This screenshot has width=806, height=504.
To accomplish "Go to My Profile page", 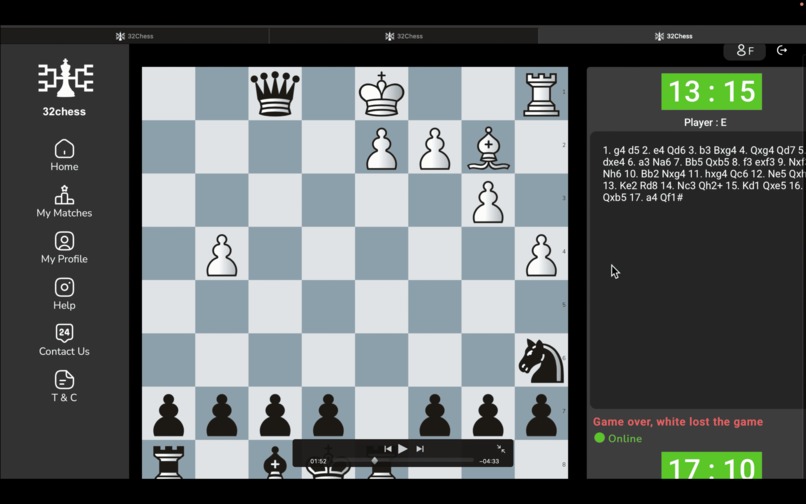I will tap(64, 248).
